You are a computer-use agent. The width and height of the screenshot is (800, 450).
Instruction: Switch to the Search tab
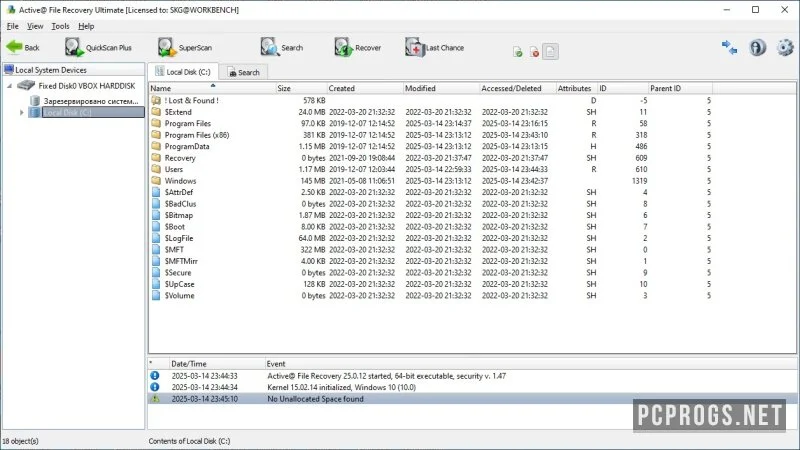point(244,72)
